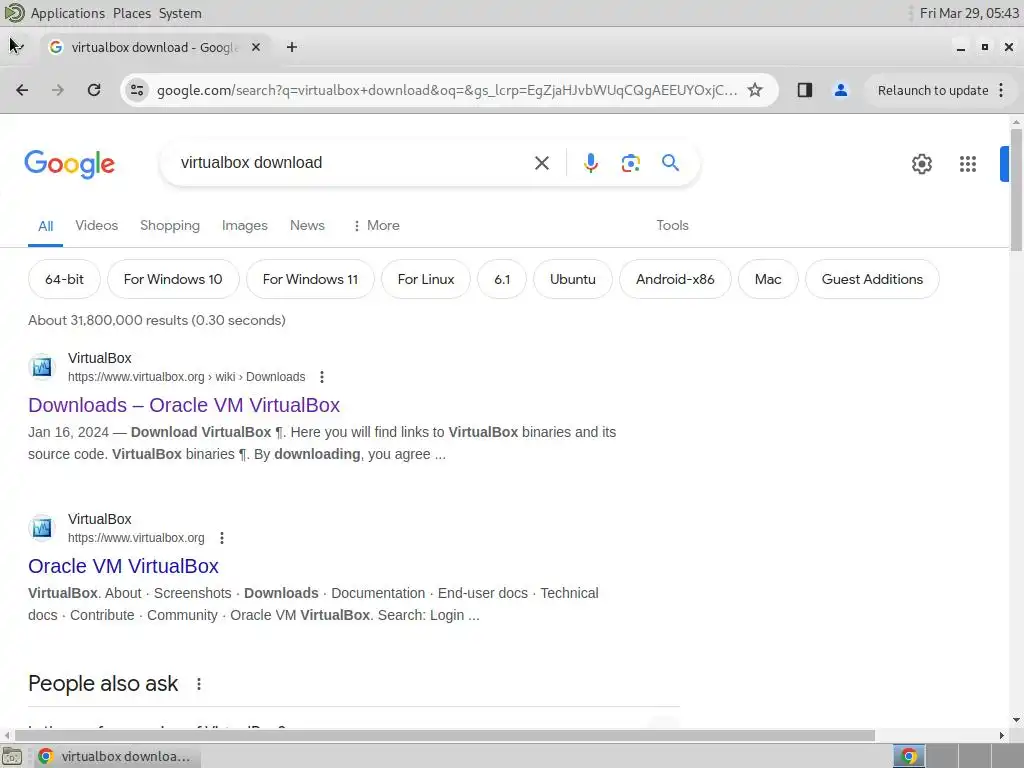Select taskbar entry virtualbox download window
This screenshot has height=768, width=1024.
tap(118, 756)
